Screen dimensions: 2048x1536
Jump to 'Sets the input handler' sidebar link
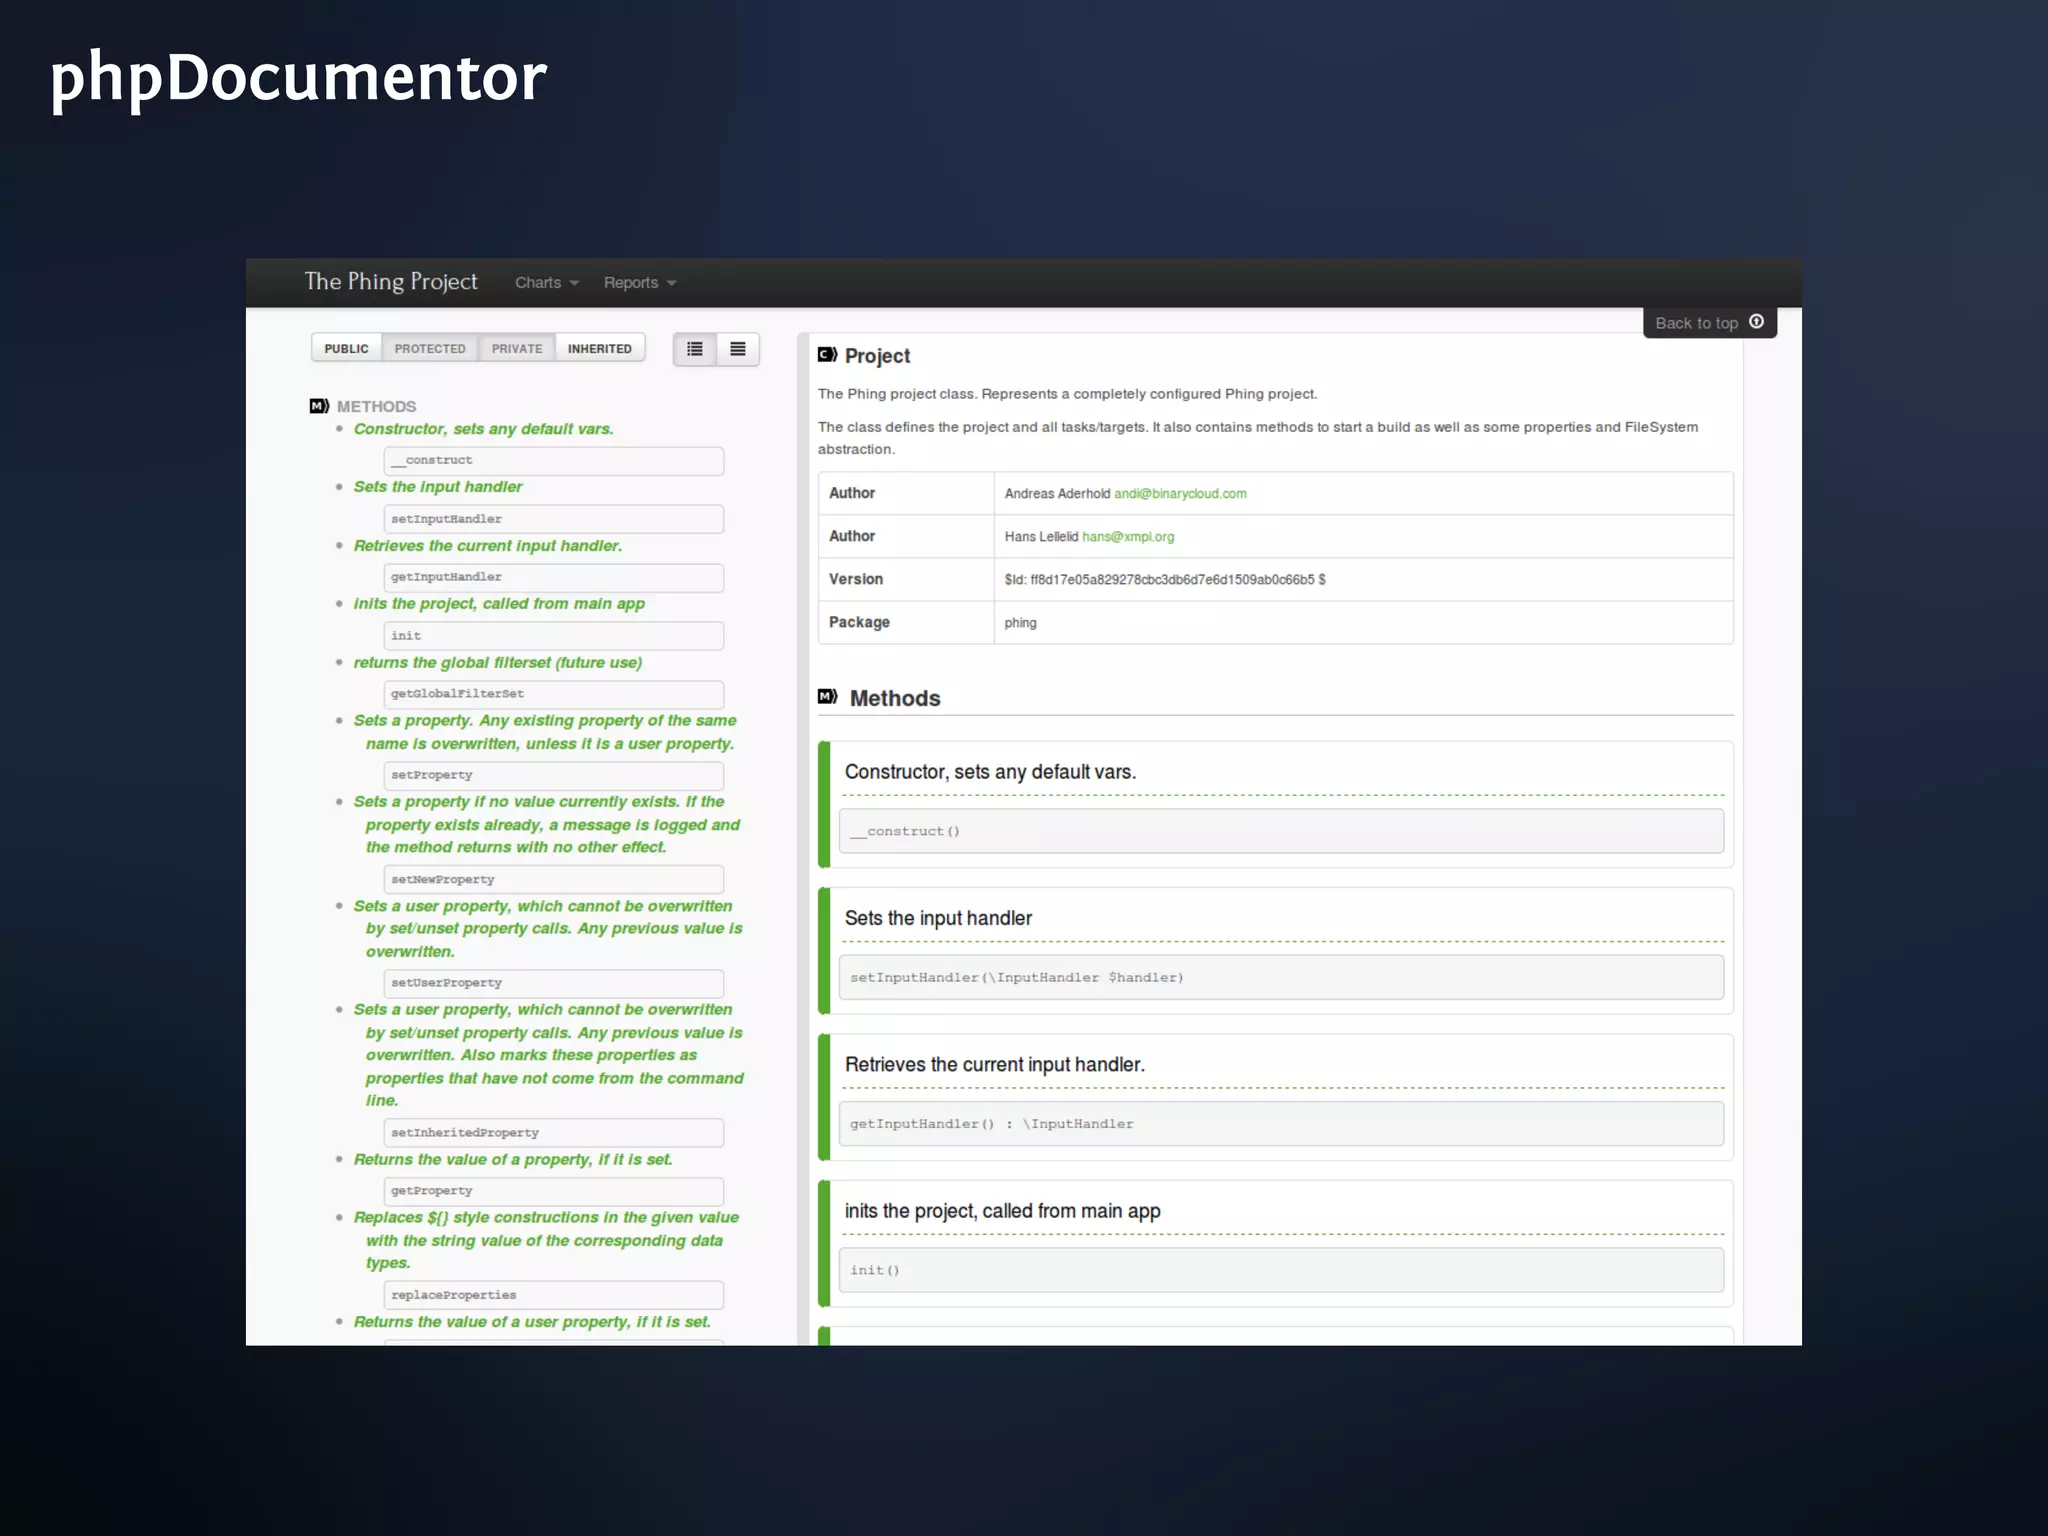click(x=438, y=487)
